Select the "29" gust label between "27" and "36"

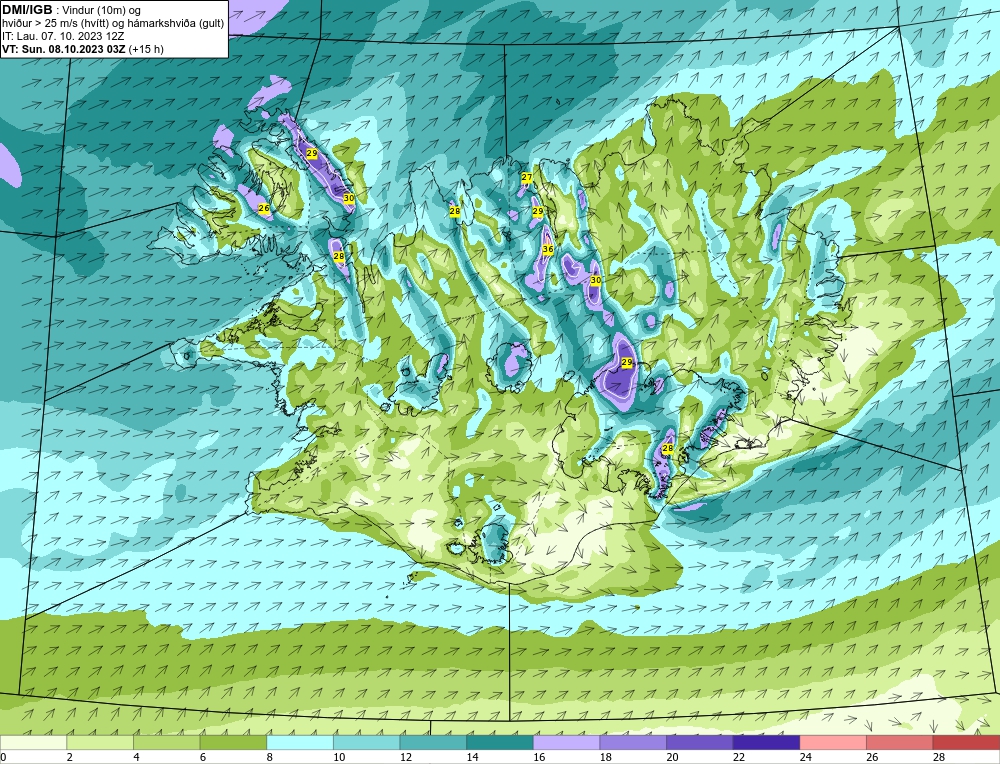click(x=538, y=211)
